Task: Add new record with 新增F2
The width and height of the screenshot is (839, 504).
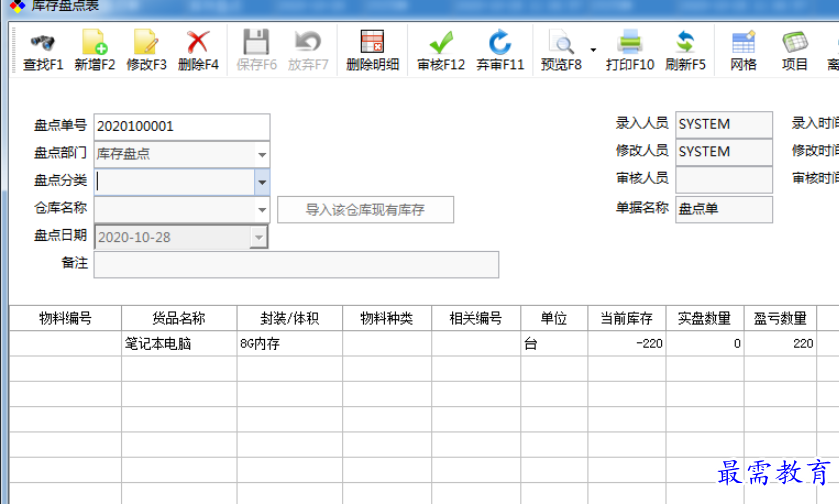Action: pos(95,51)
